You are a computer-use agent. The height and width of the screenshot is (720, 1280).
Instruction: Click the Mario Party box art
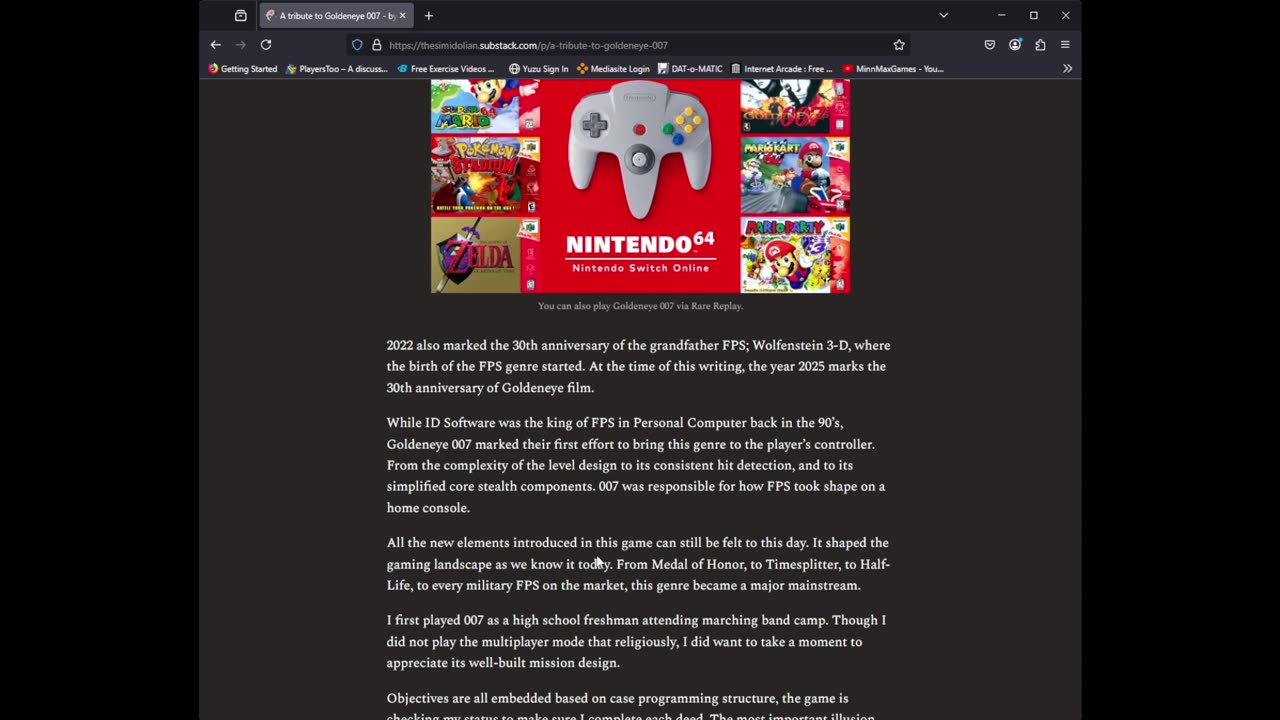(x=795, y=255)
